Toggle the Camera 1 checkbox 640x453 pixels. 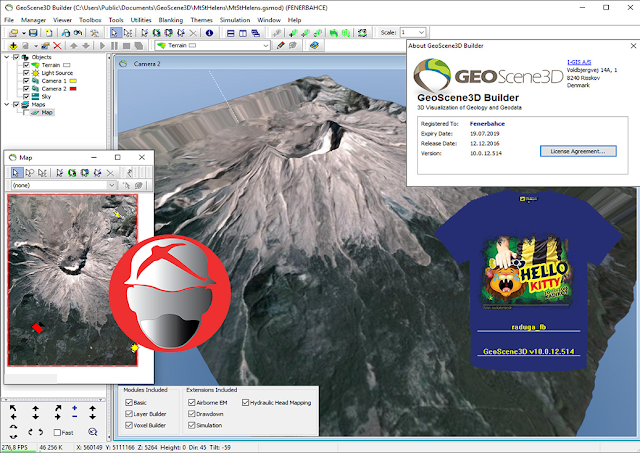26,81
